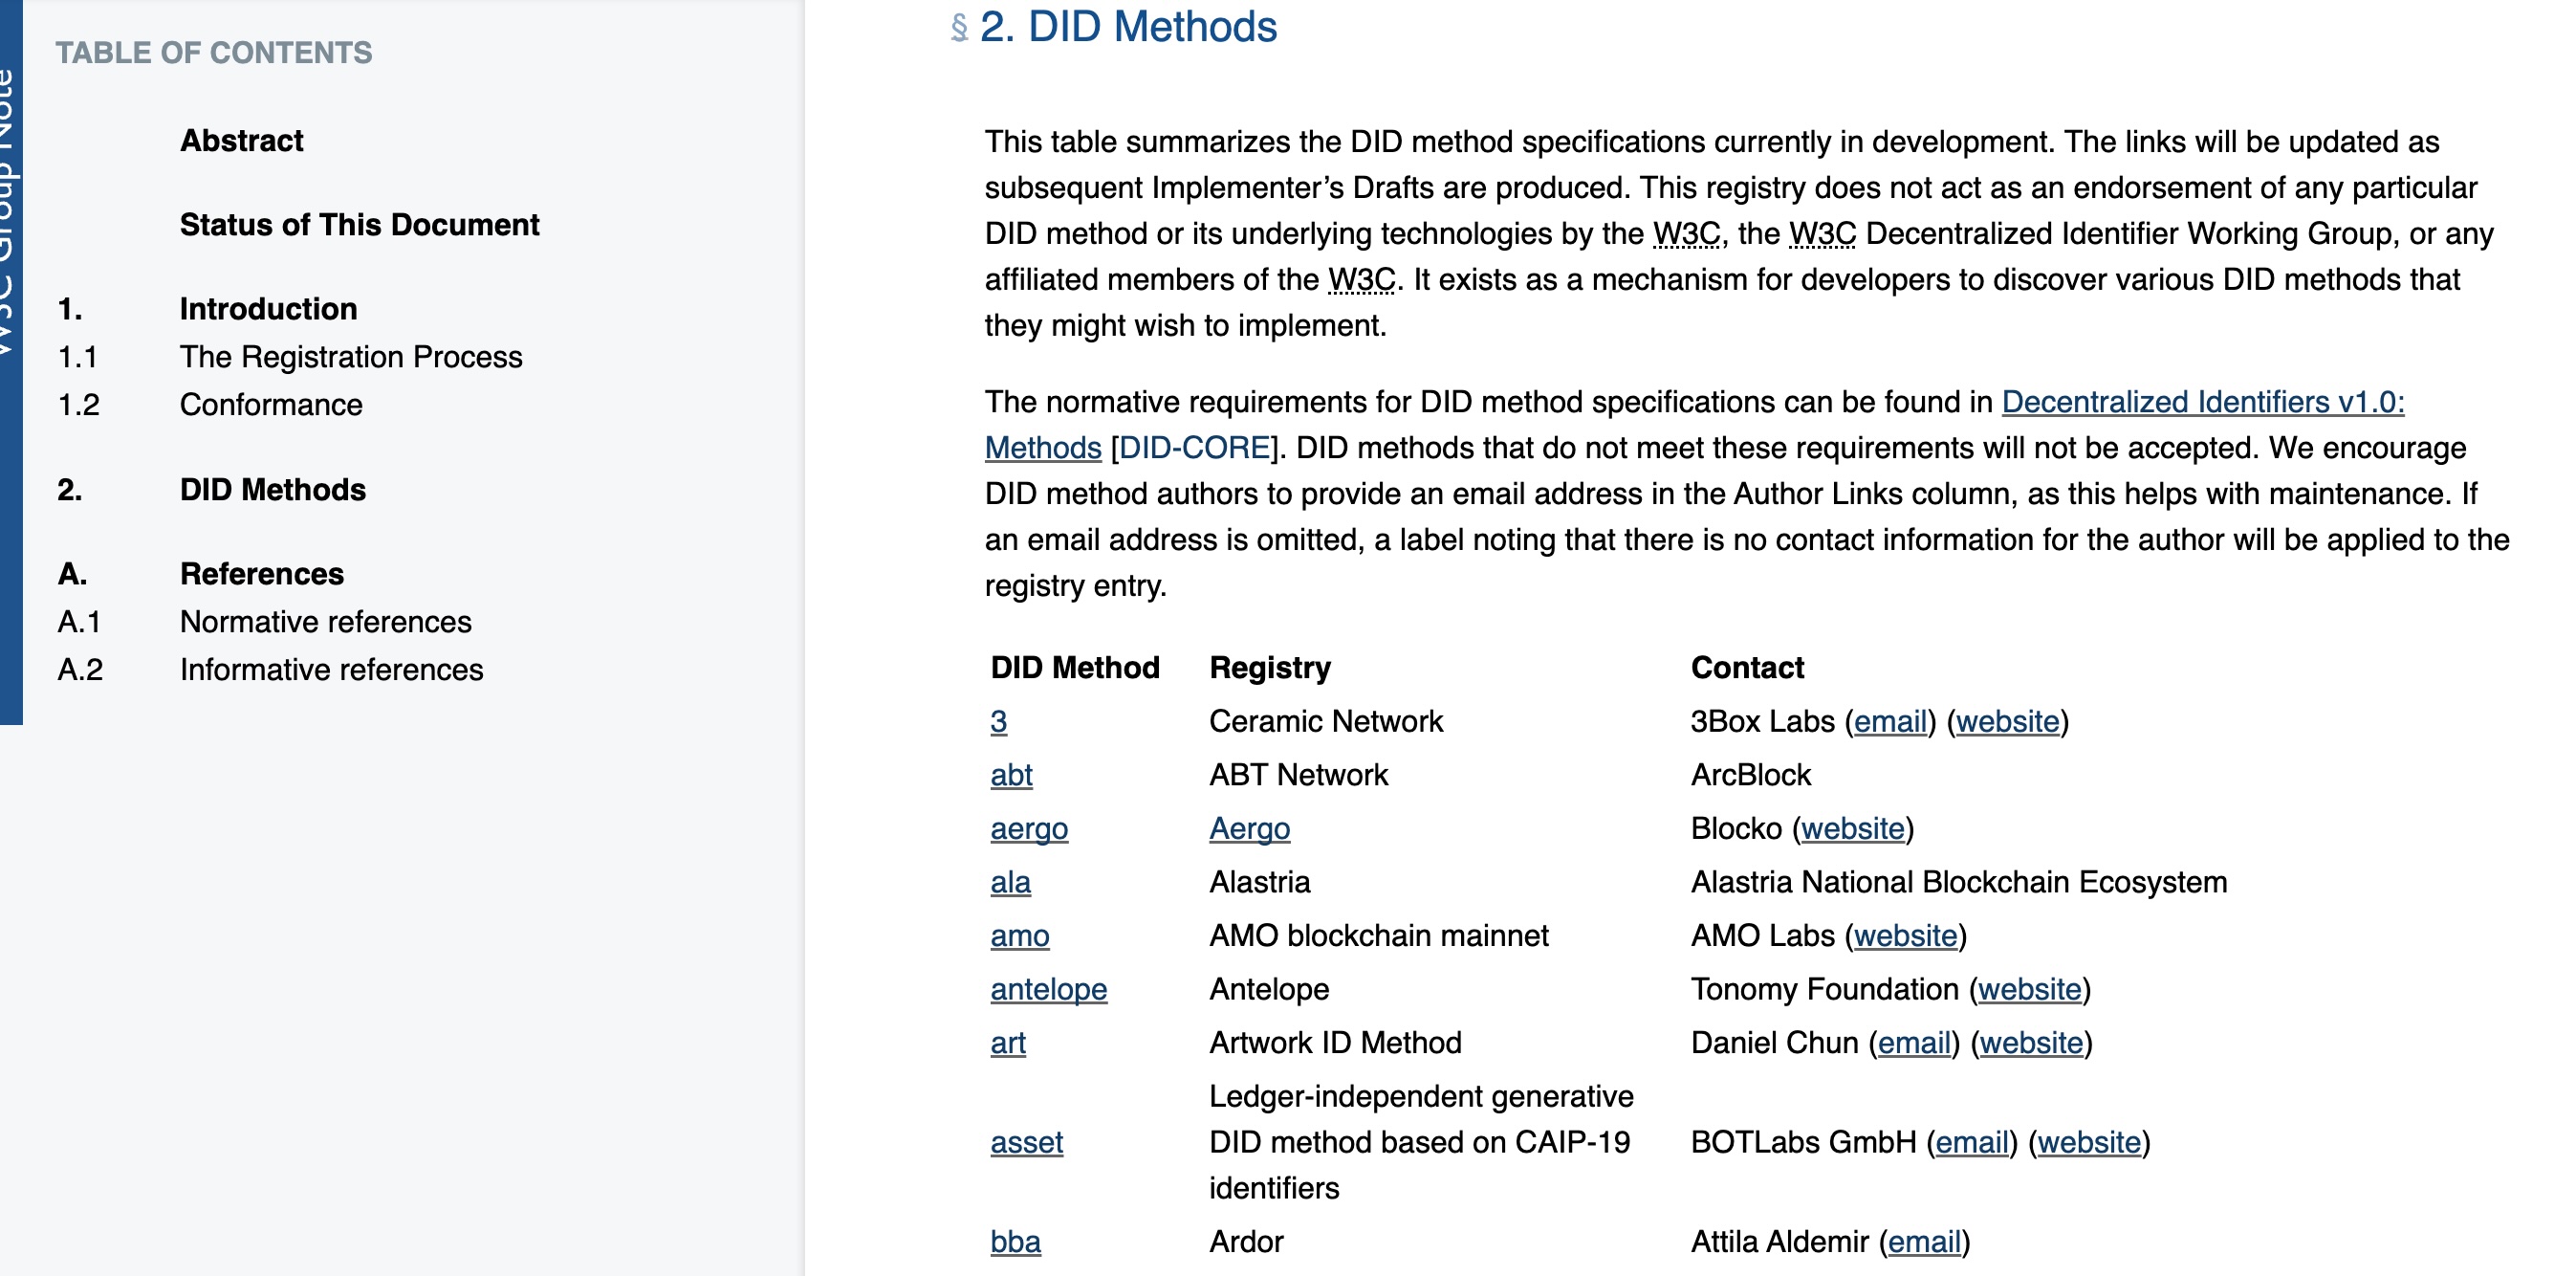
Task: Select DID Methods in the table of contents
Action: coord(273,490)
